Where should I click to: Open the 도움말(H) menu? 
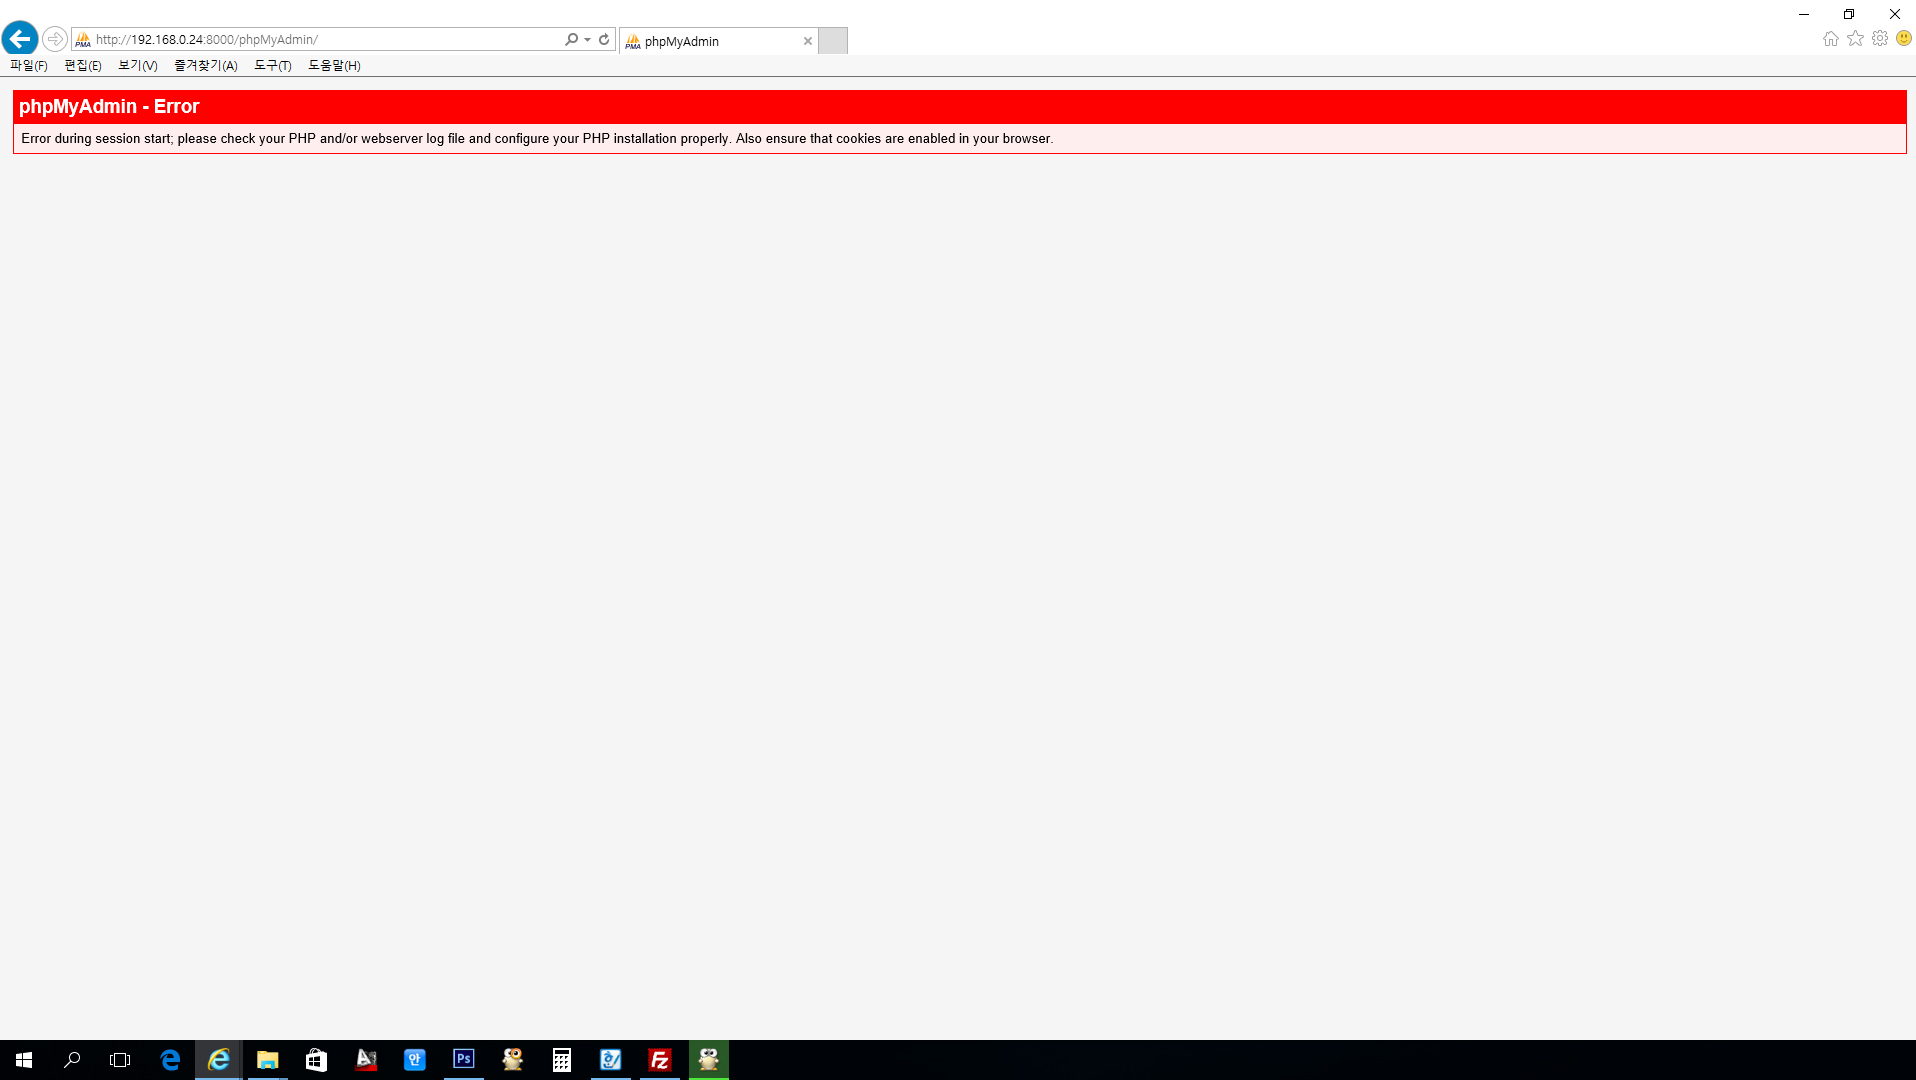pos(335,66)
